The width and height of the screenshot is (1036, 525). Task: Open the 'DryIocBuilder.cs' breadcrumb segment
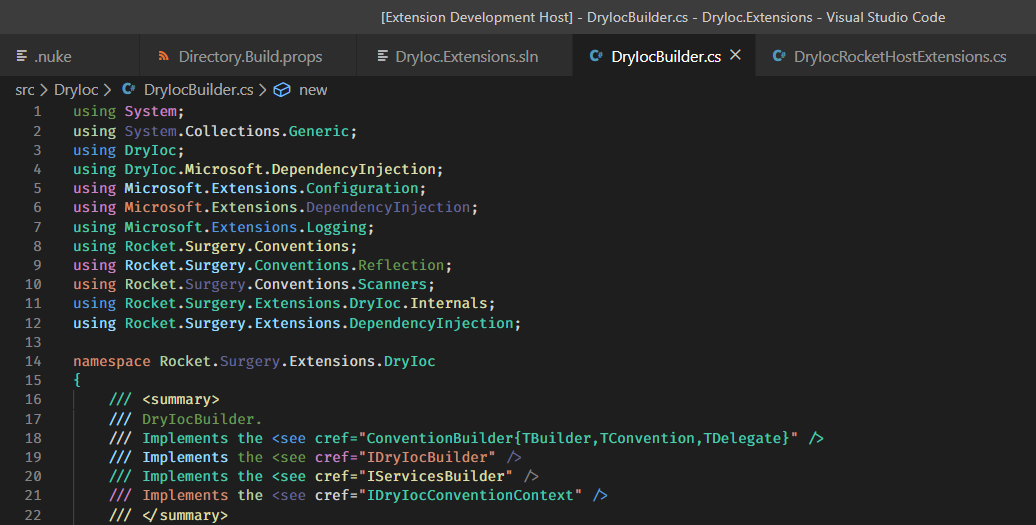(x=198, y=90)
